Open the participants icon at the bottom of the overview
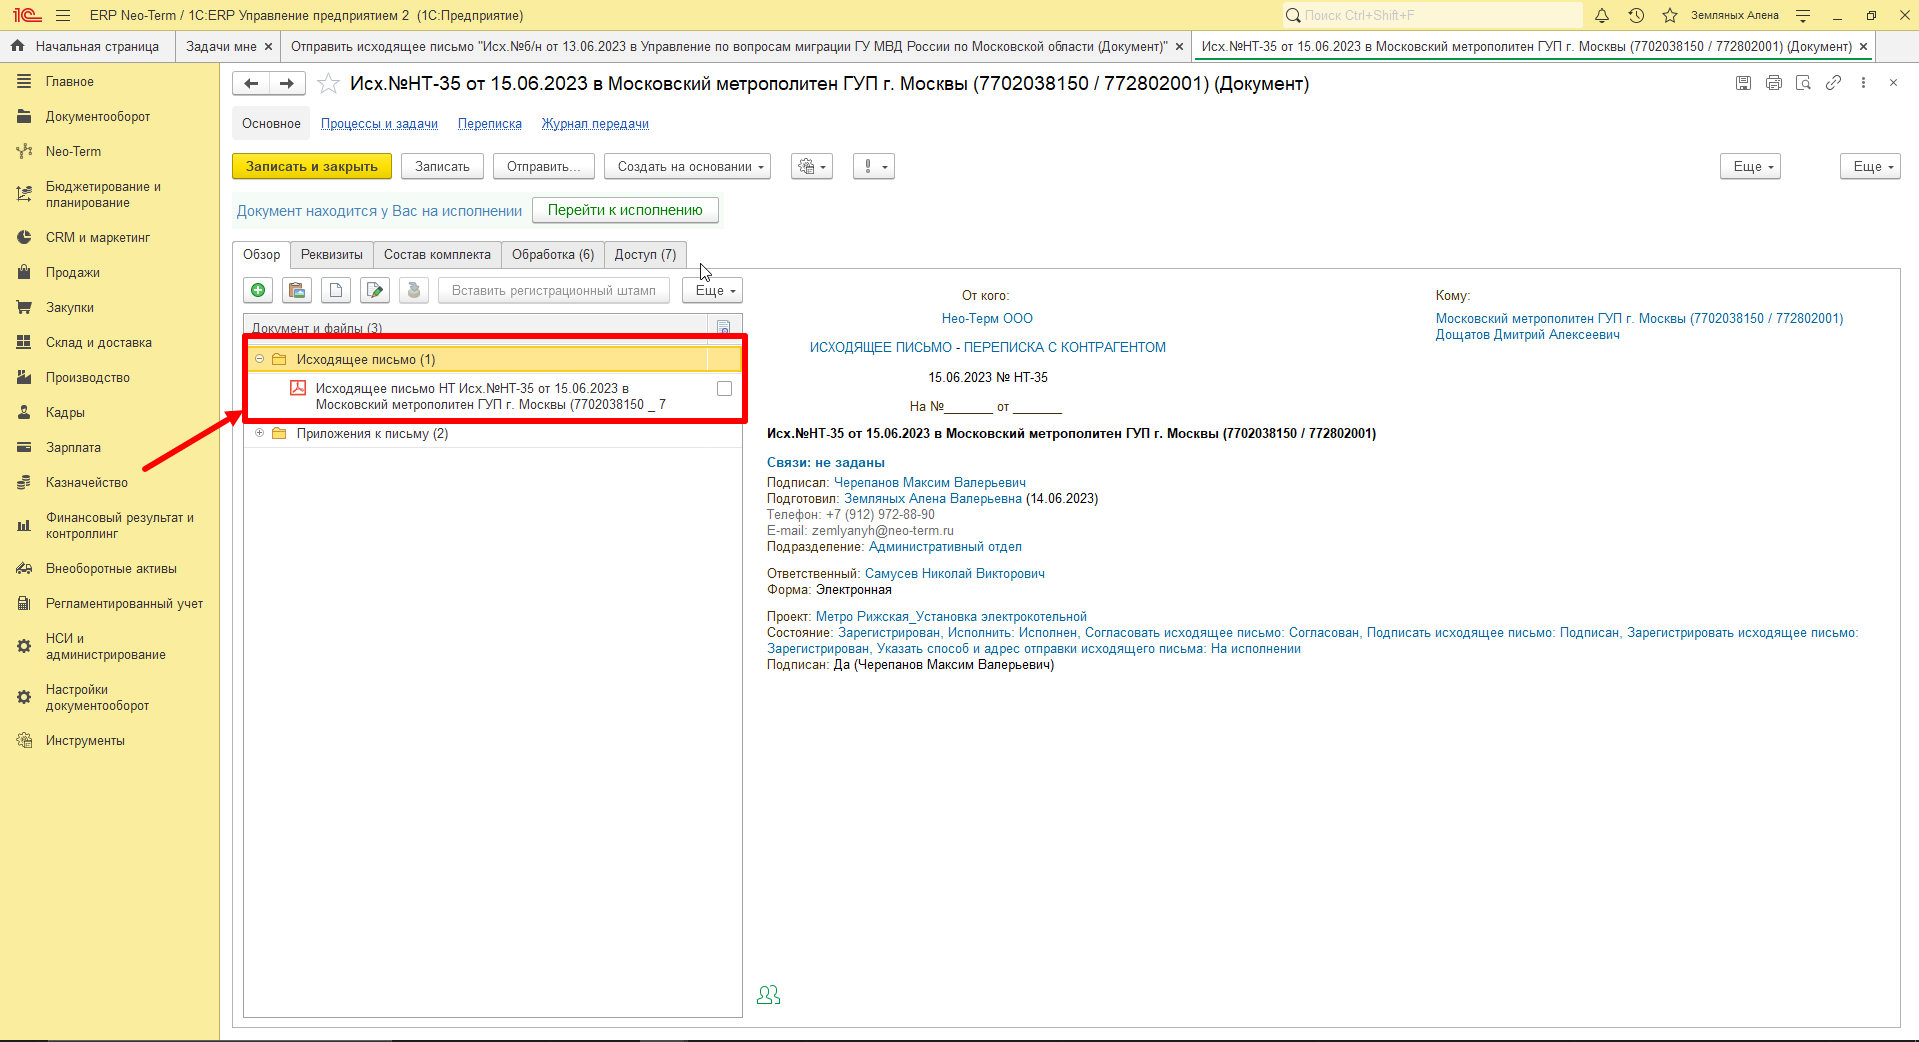The height and width of the screenshot is (1042, 1919). tap(768, 995)
